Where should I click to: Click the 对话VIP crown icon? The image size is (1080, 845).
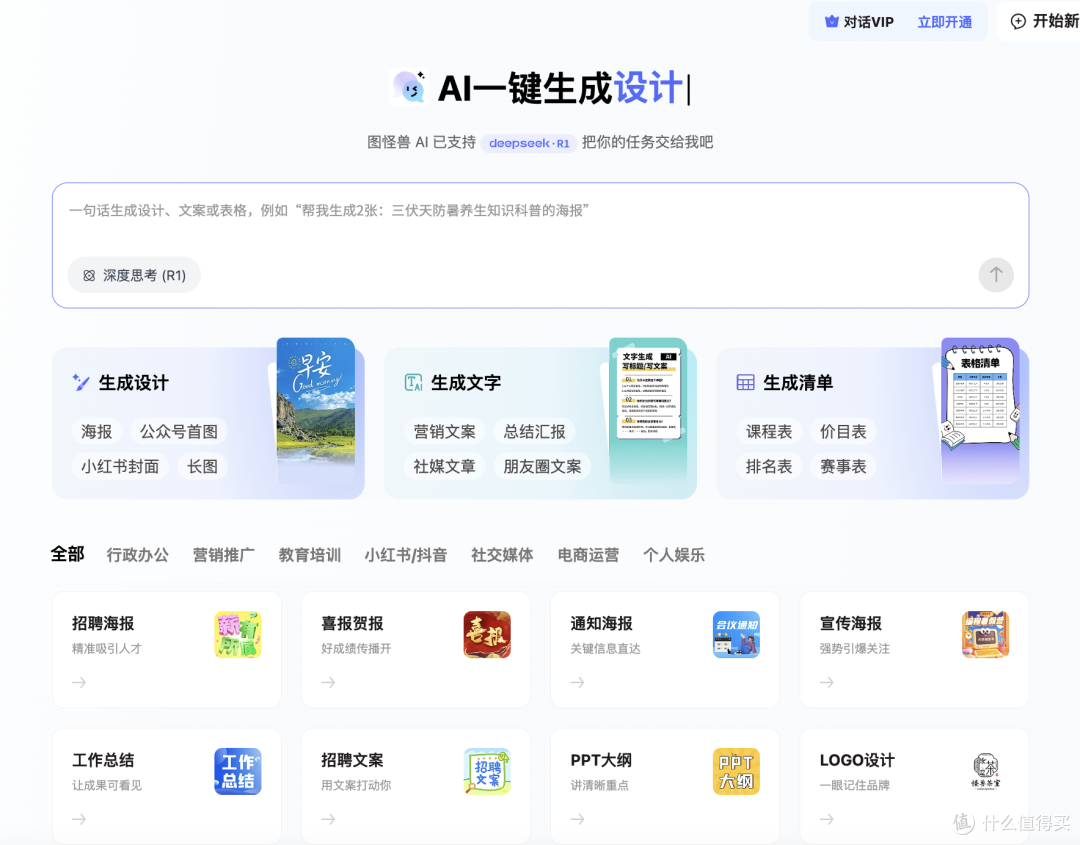(x=831, y=22)
